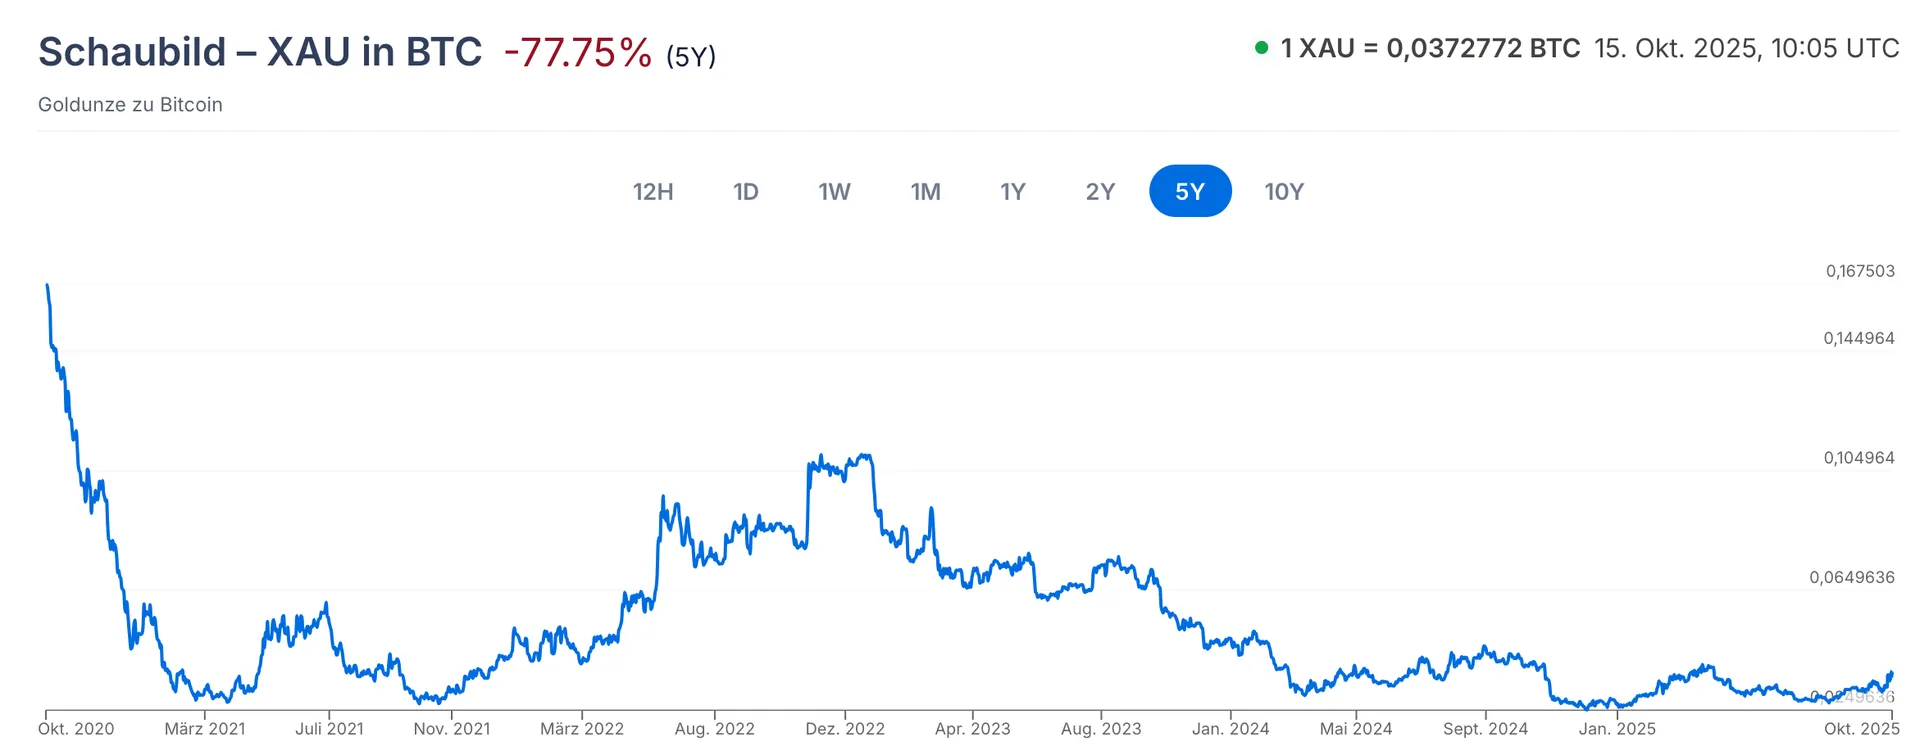Click the 1 XAU = 0,0372772 BTC rate

[x=1430, y=48]
